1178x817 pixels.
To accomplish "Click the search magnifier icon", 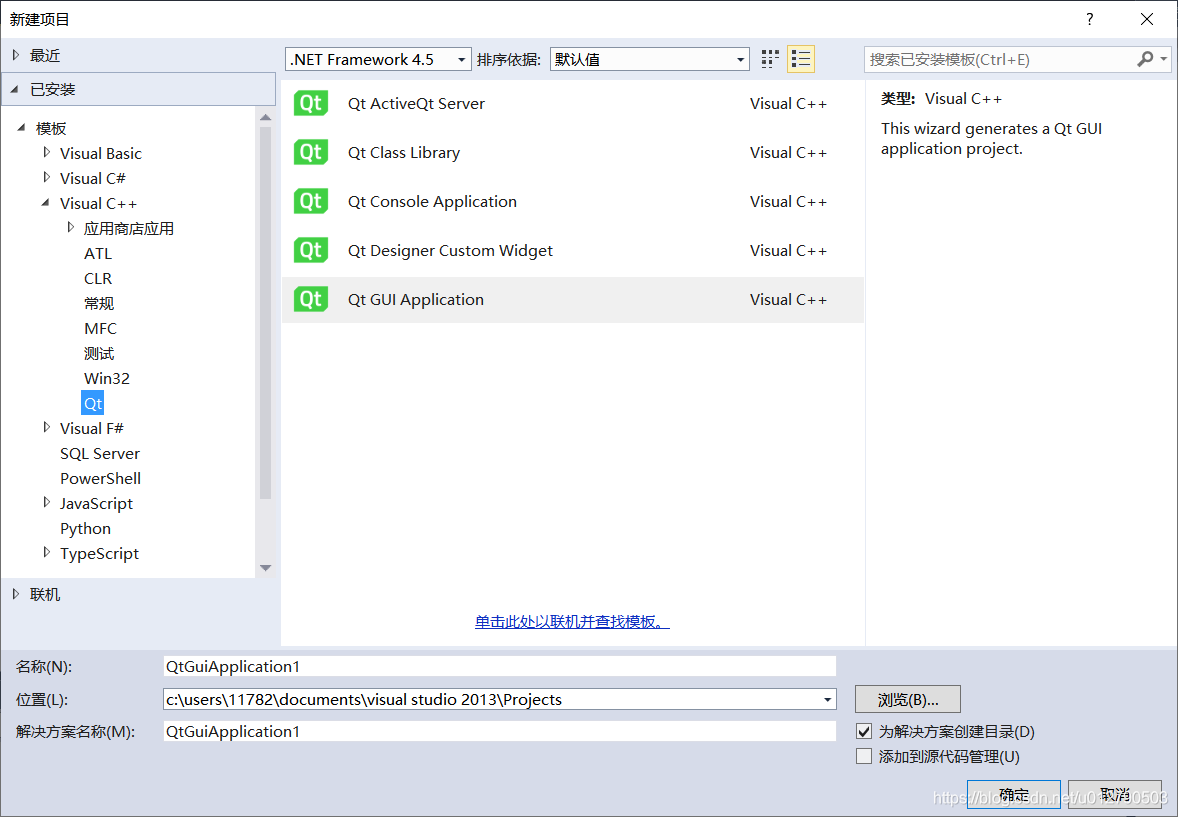I will 1145,59.
